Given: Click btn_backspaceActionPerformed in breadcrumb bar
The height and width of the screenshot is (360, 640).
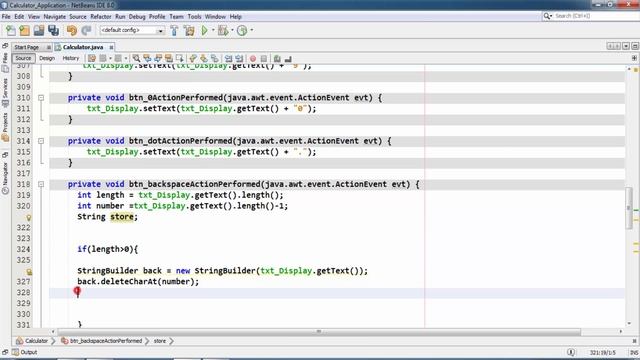Looking at the screenshot, I should 102,341.
